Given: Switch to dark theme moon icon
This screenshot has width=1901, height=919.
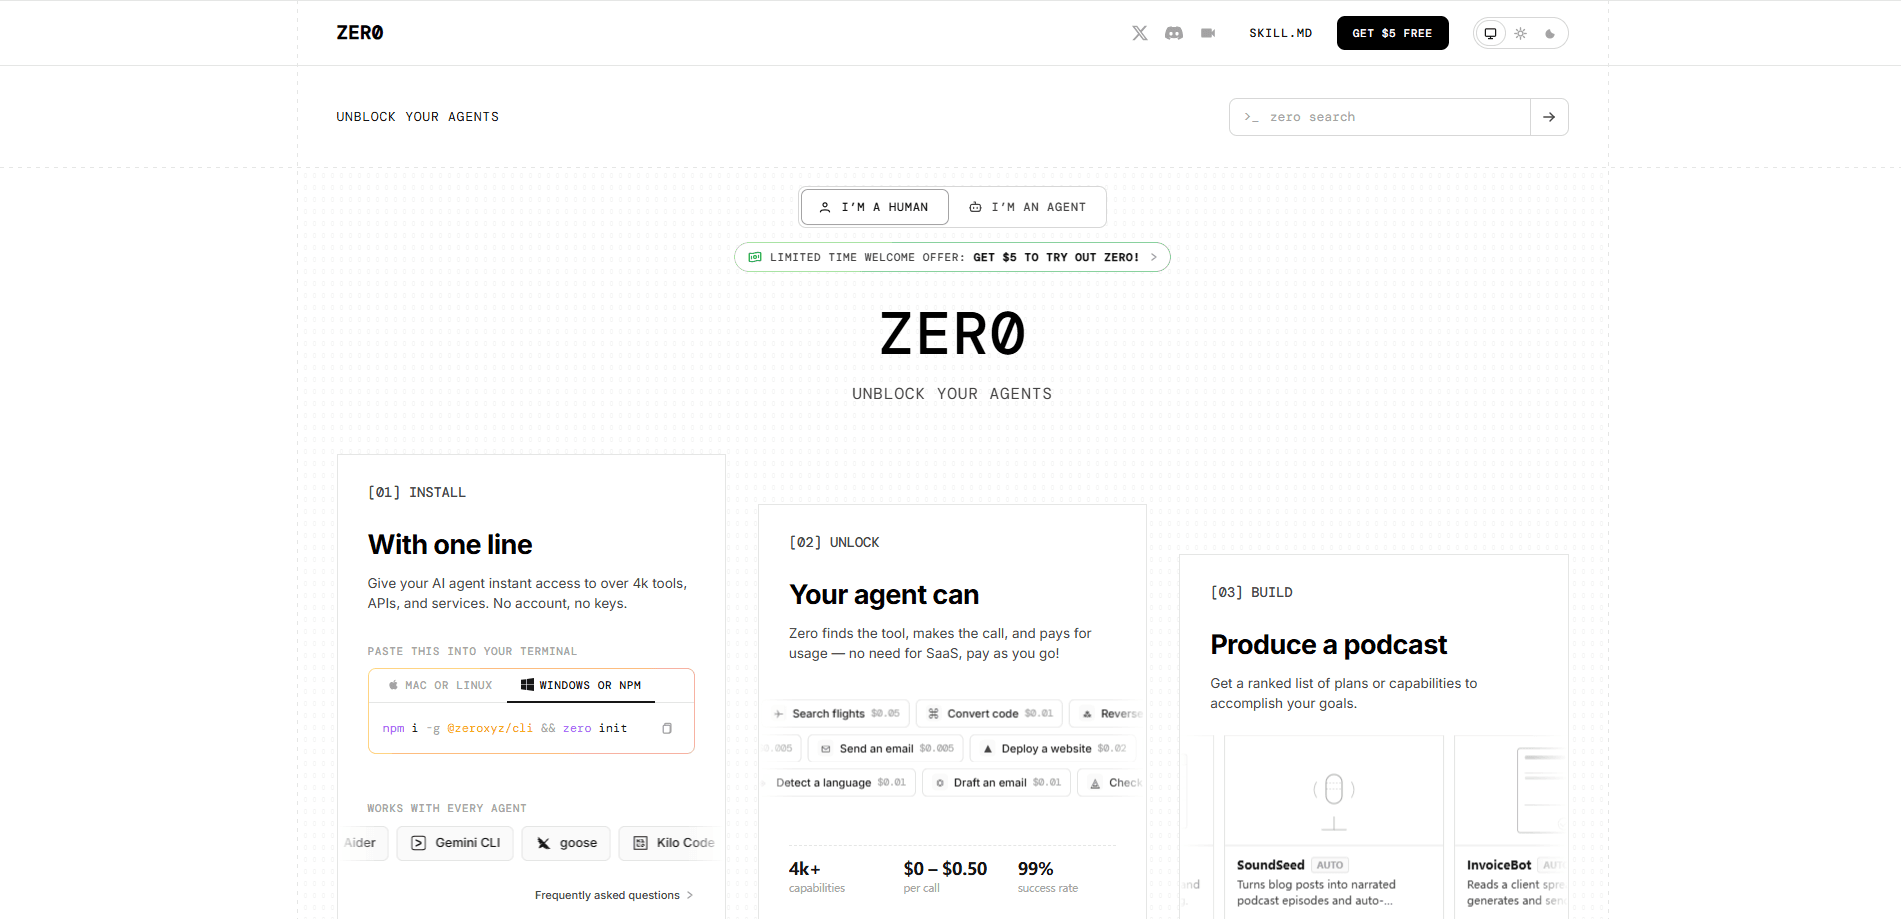Looking at the screenshot, I should coord(1550,33).
